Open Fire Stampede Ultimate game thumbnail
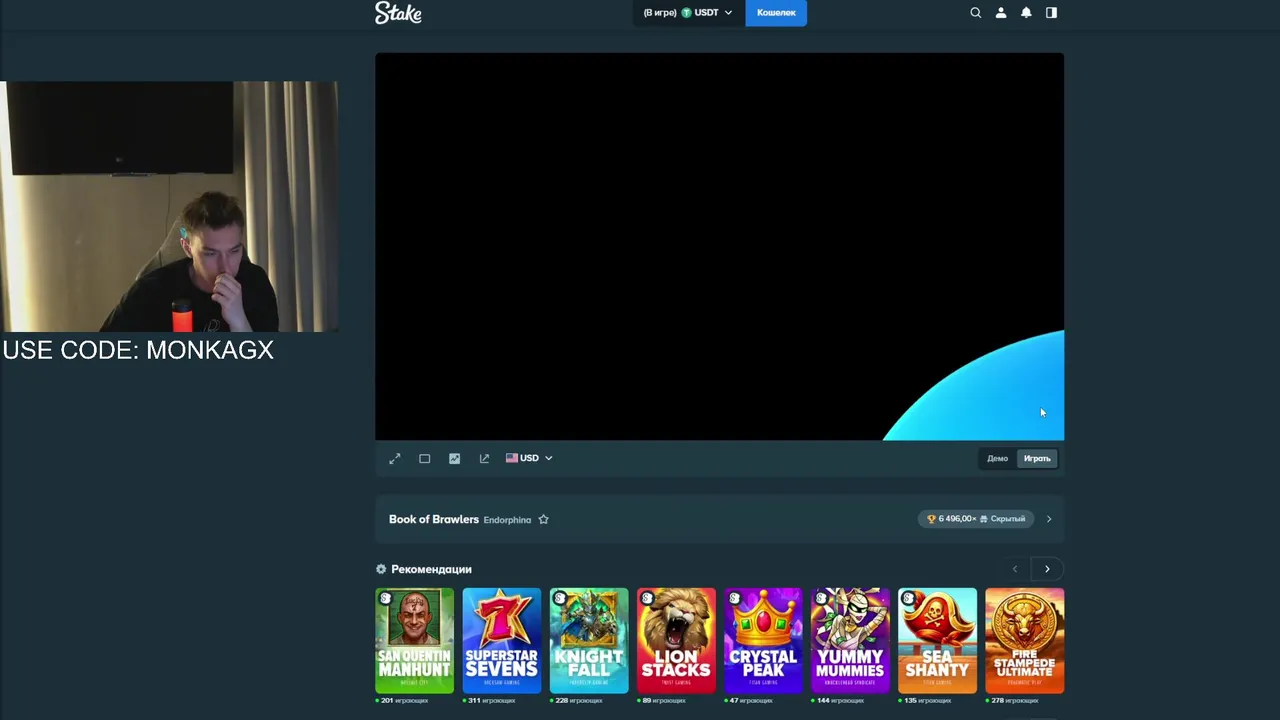1280x720 pixels. click(1024, 641)
